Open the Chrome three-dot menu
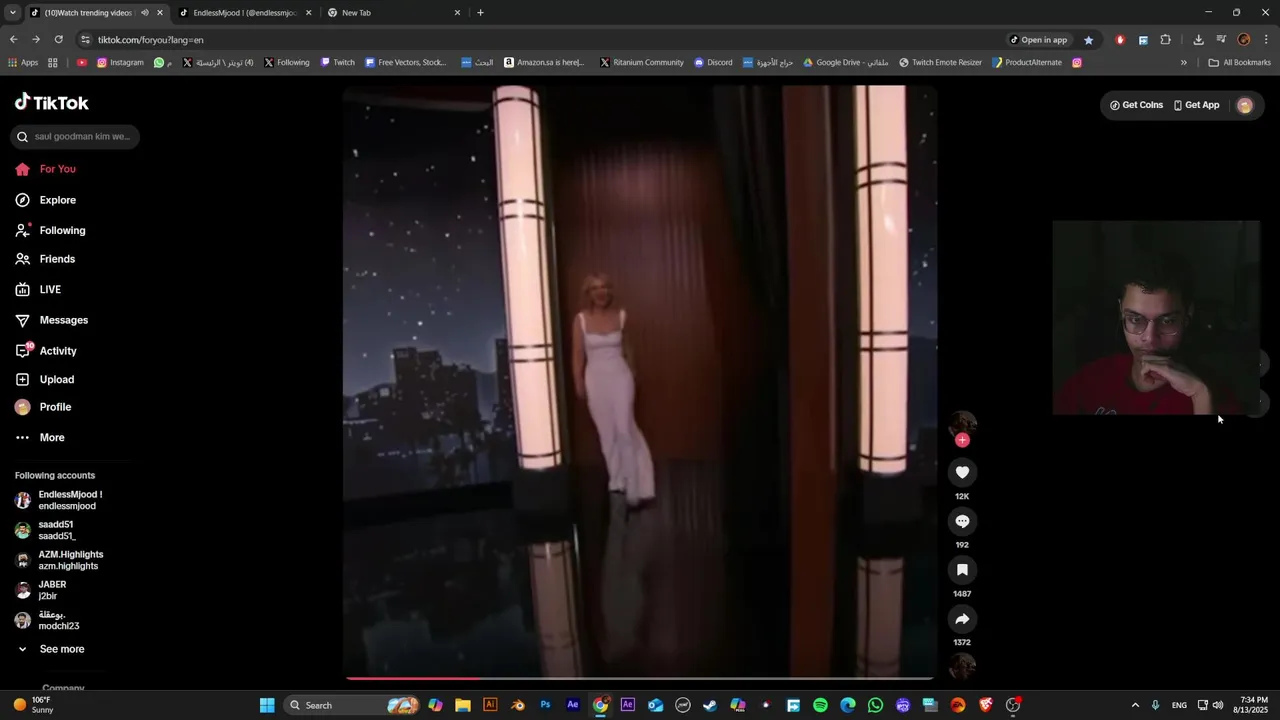 [x=1266, y=40]
